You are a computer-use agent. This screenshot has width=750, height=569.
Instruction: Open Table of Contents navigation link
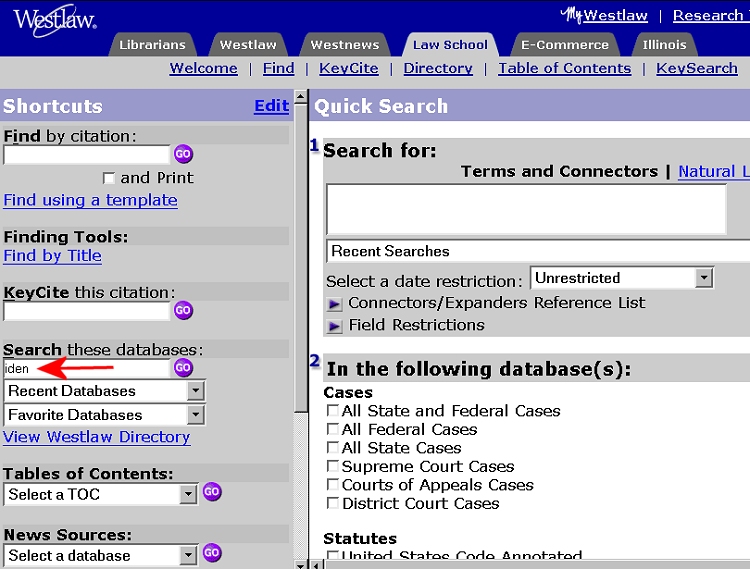click(564, 68)
